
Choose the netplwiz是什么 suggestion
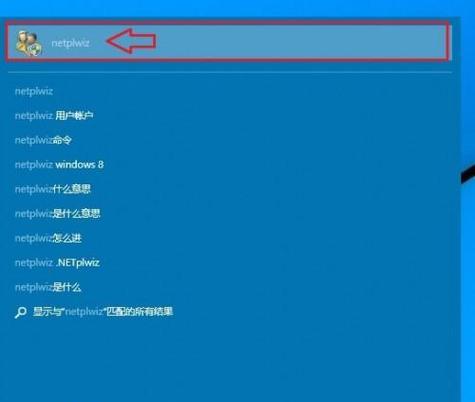pos(48,287)
